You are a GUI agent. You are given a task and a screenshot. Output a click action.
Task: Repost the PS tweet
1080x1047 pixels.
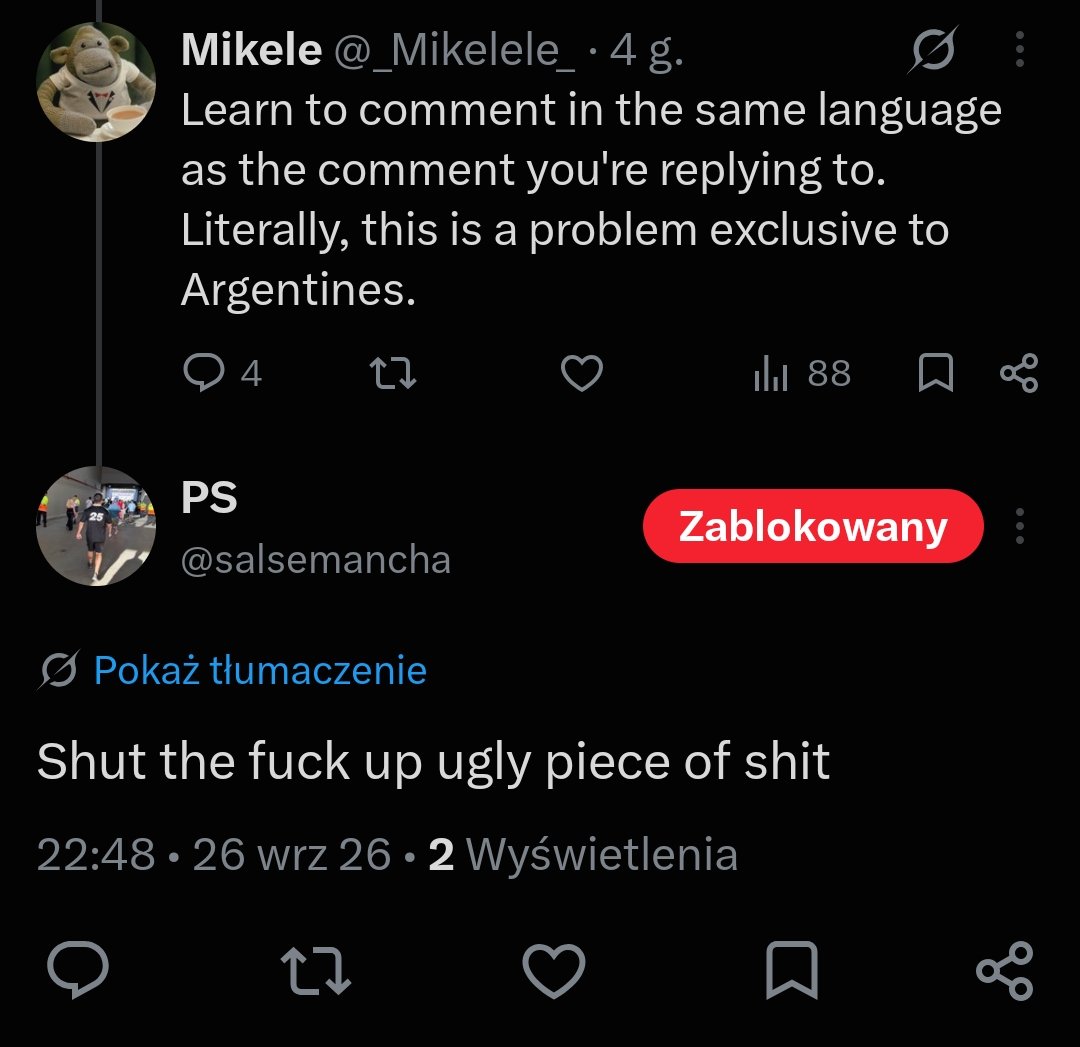[316, 971]
